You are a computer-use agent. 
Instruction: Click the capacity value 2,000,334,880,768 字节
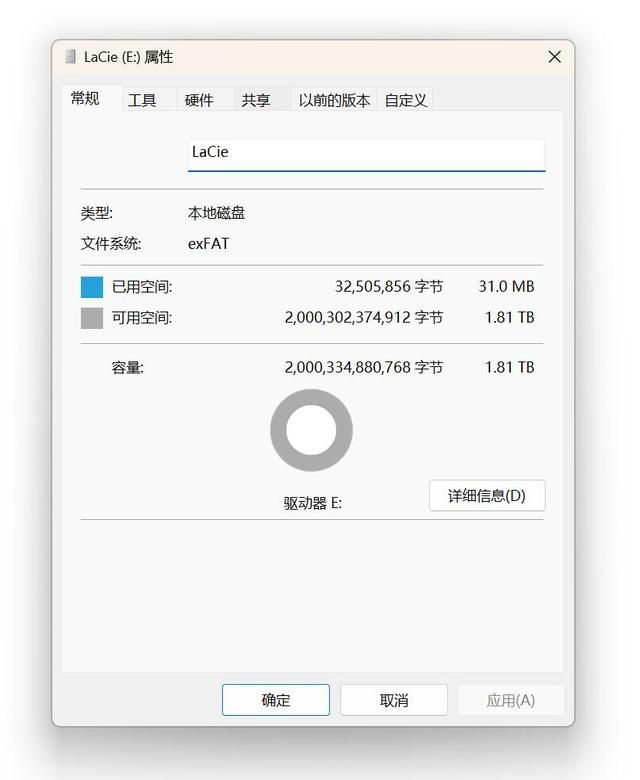tap(364, 368)
